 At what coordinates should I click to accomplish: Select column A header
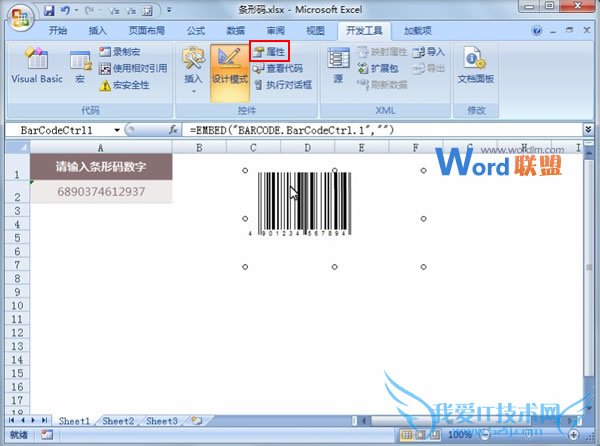click(x=101, y=147)
